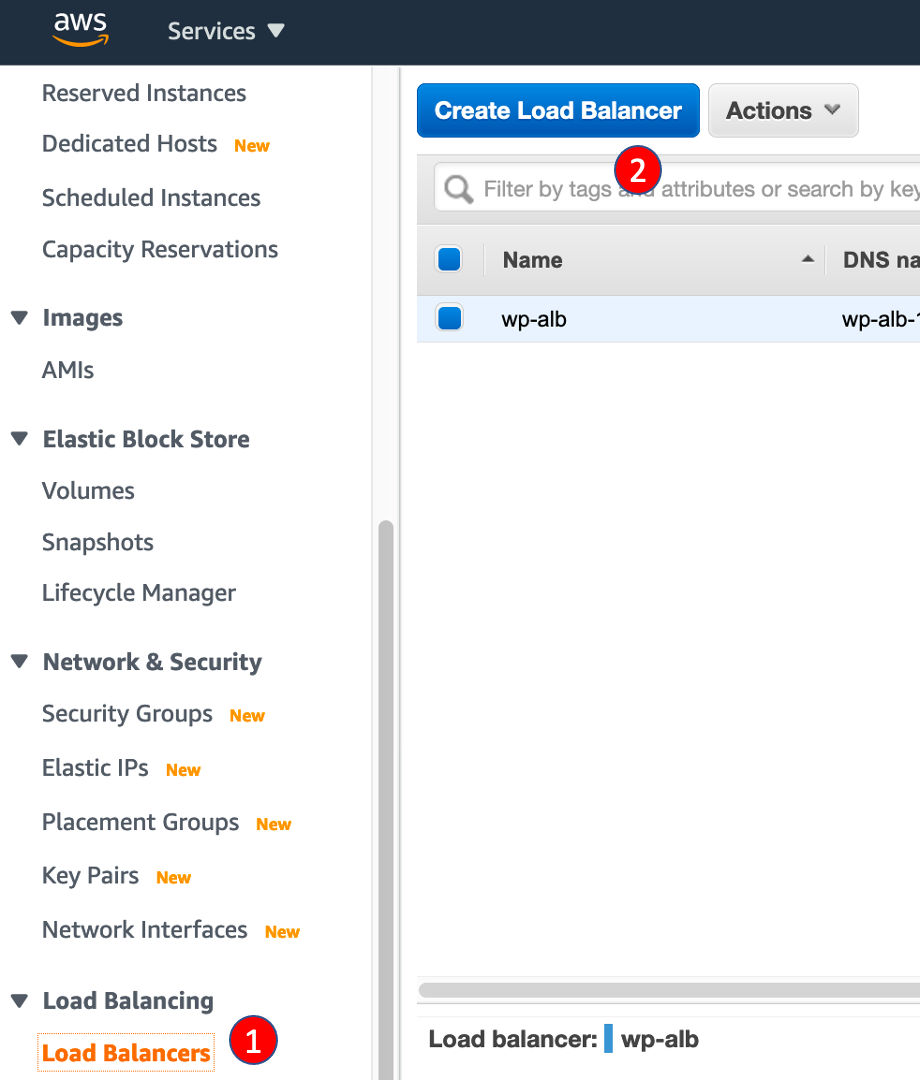Open the Services dropdown menu
Viewport: 920px width, 1086px height.
226,31
